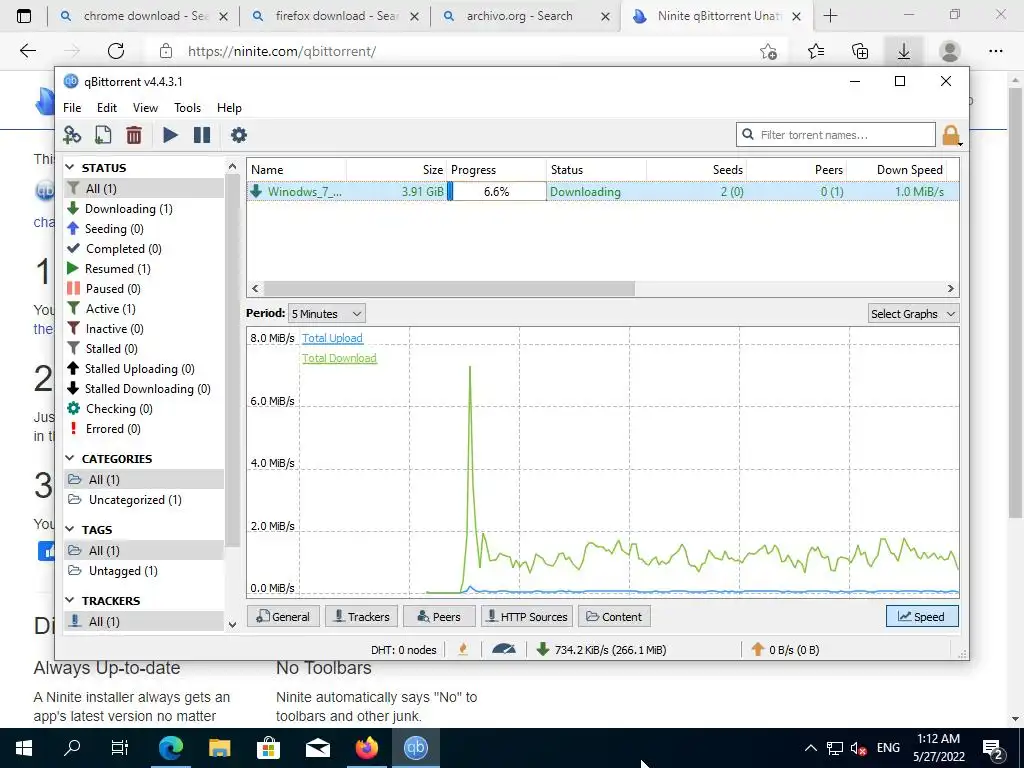Viewport: 1024px width, 768px height.
Task: Open File Explorer from the taskbar
Action: 219,748
